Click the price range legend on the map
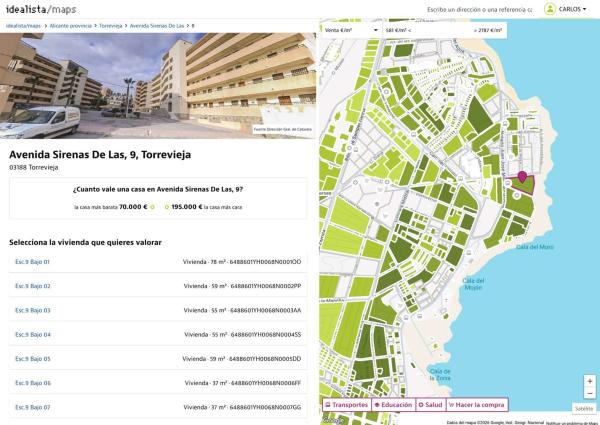Screen dimensions: 600x425 click(444, 30)
